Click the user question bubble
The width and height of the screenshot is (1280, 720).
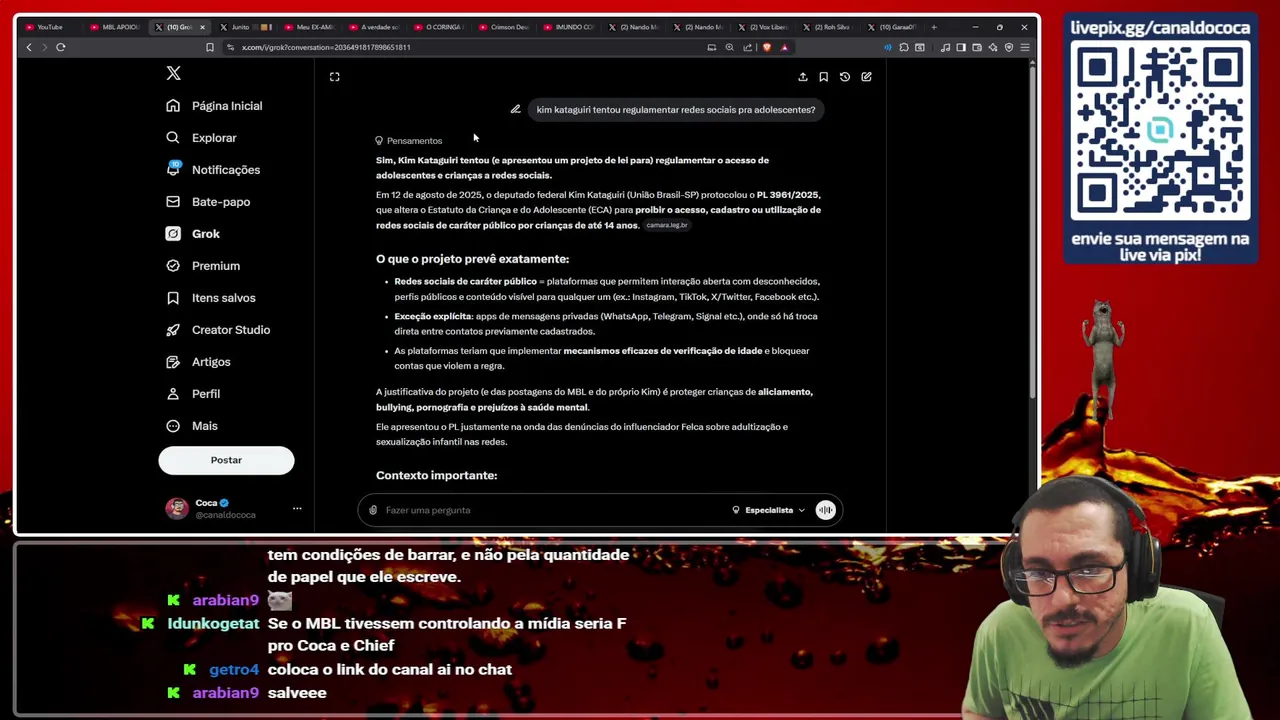(676, 110)
